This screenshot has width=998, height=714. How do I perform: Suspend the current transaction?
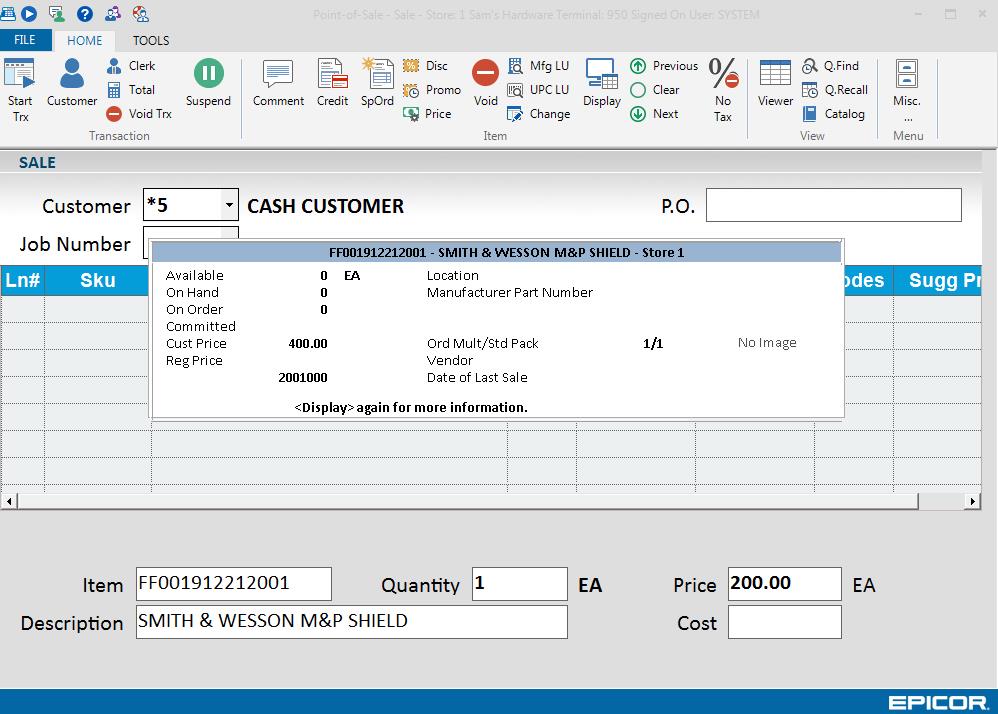click(x=208, y=83)
